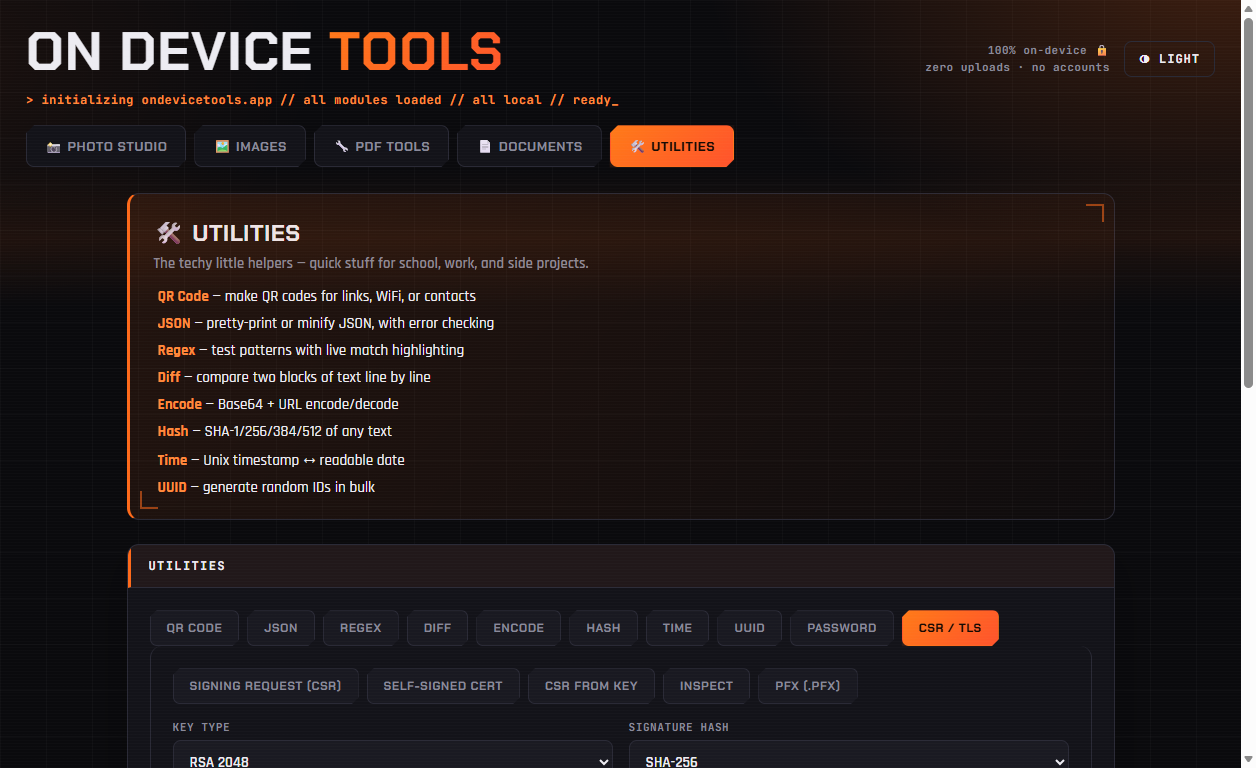The image size is (1256, 768).
Task: Click the 'JSON' highlighted label in list
Action: pos(174,323)
